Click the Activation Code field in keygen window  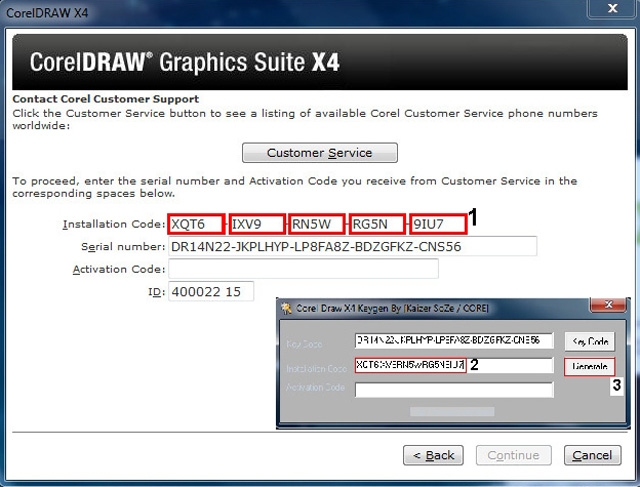click(x=454, y=389)
